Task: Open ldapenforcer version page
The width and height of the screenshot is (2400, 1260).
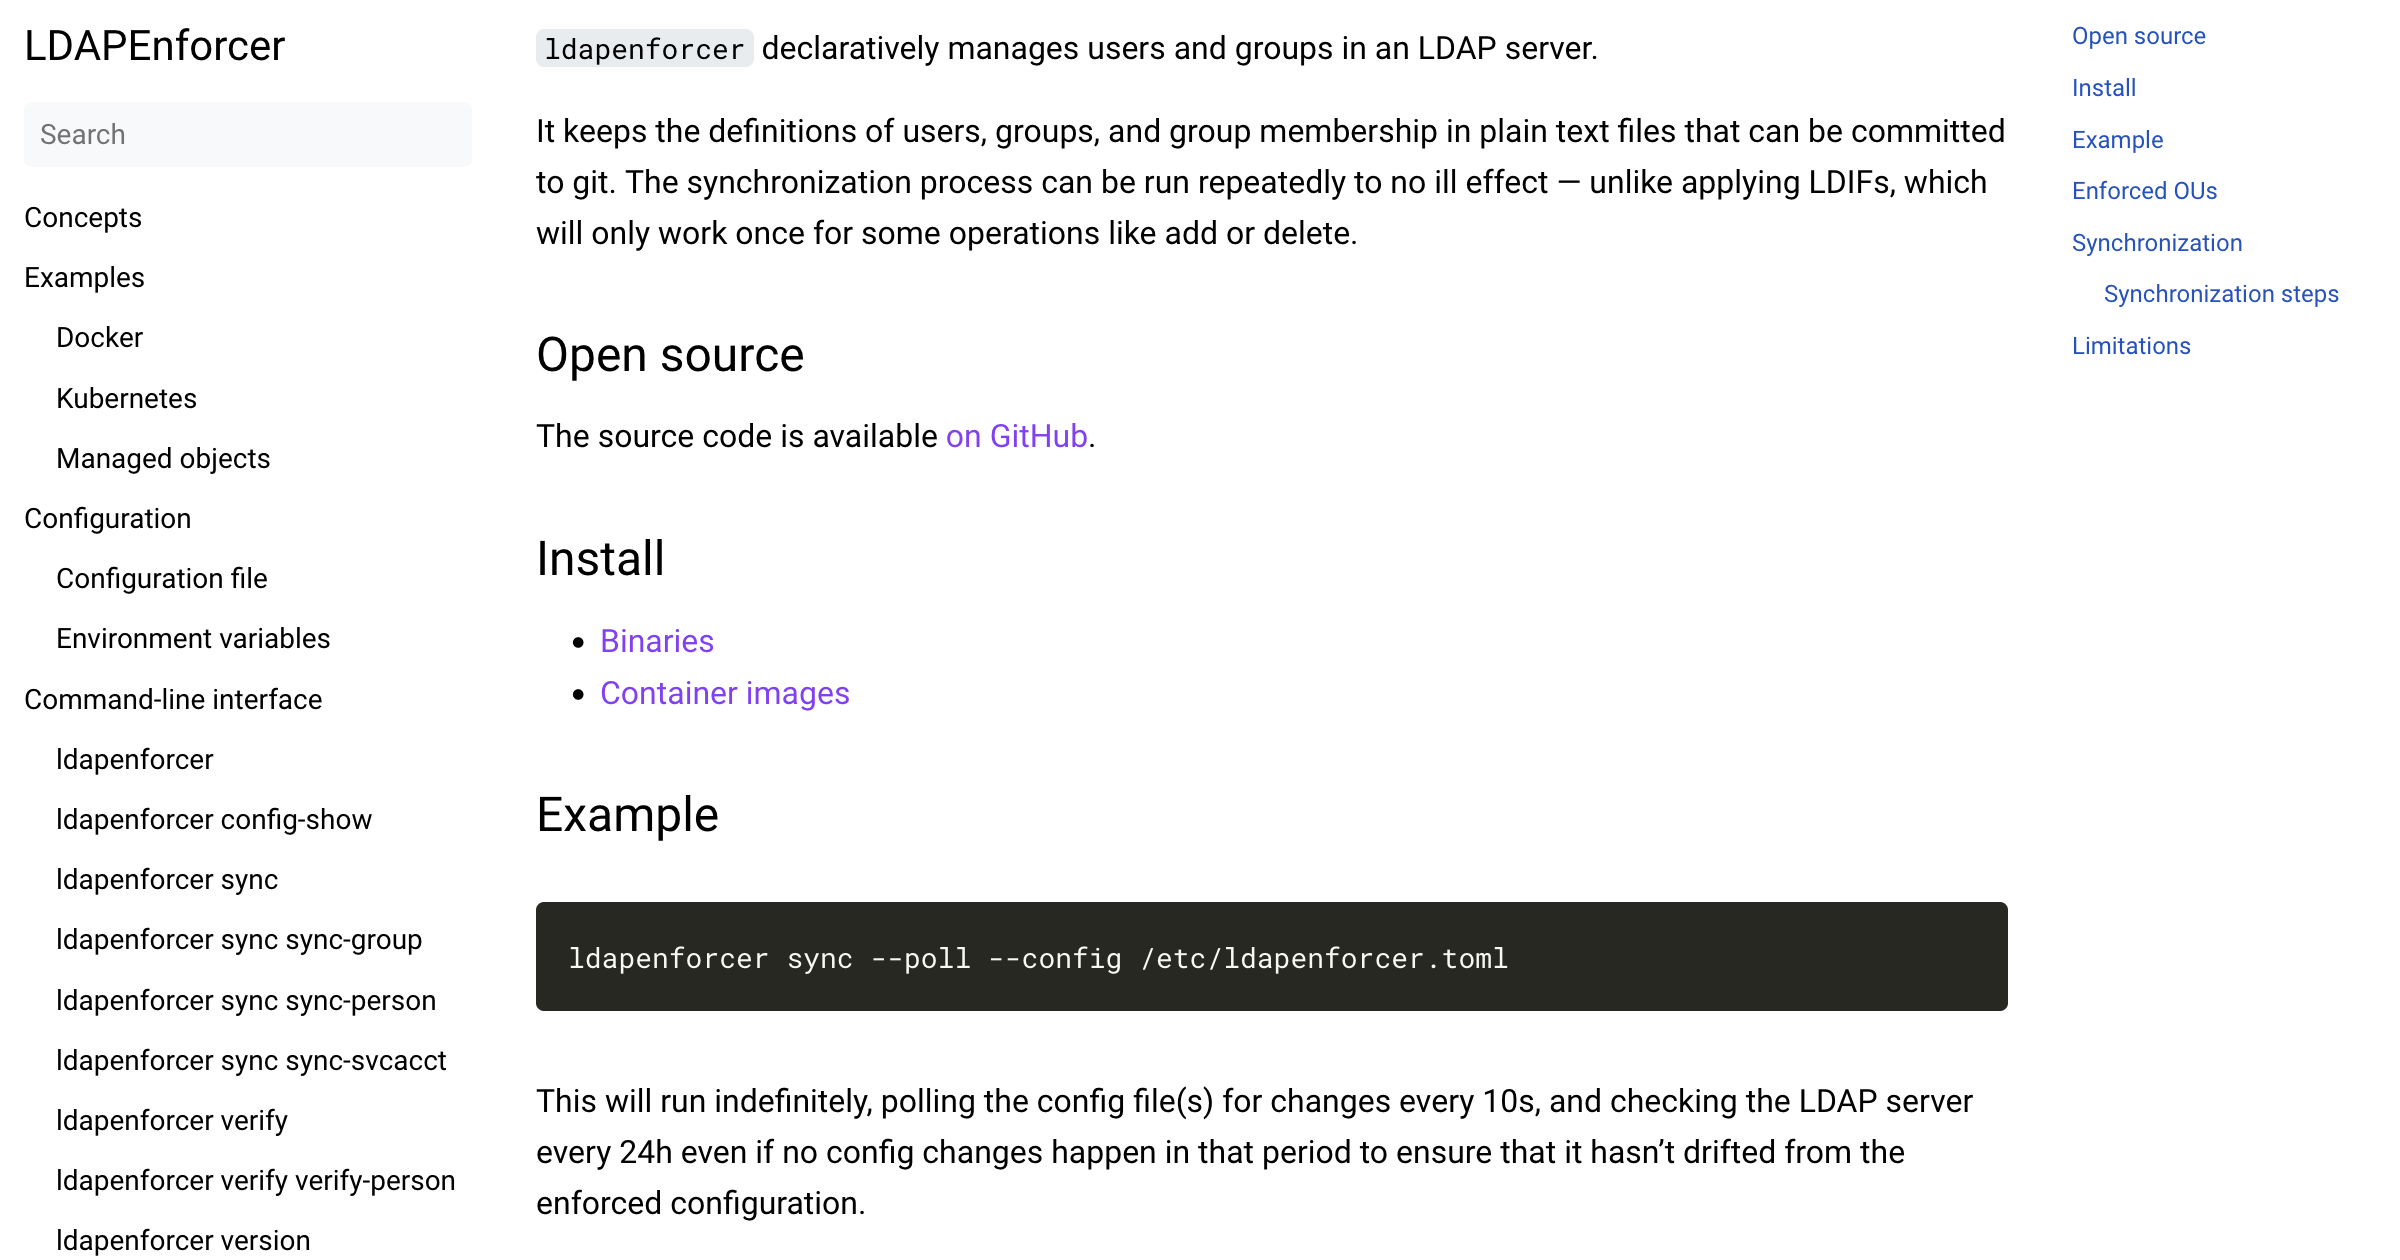Action: (x=184, y=1239)
